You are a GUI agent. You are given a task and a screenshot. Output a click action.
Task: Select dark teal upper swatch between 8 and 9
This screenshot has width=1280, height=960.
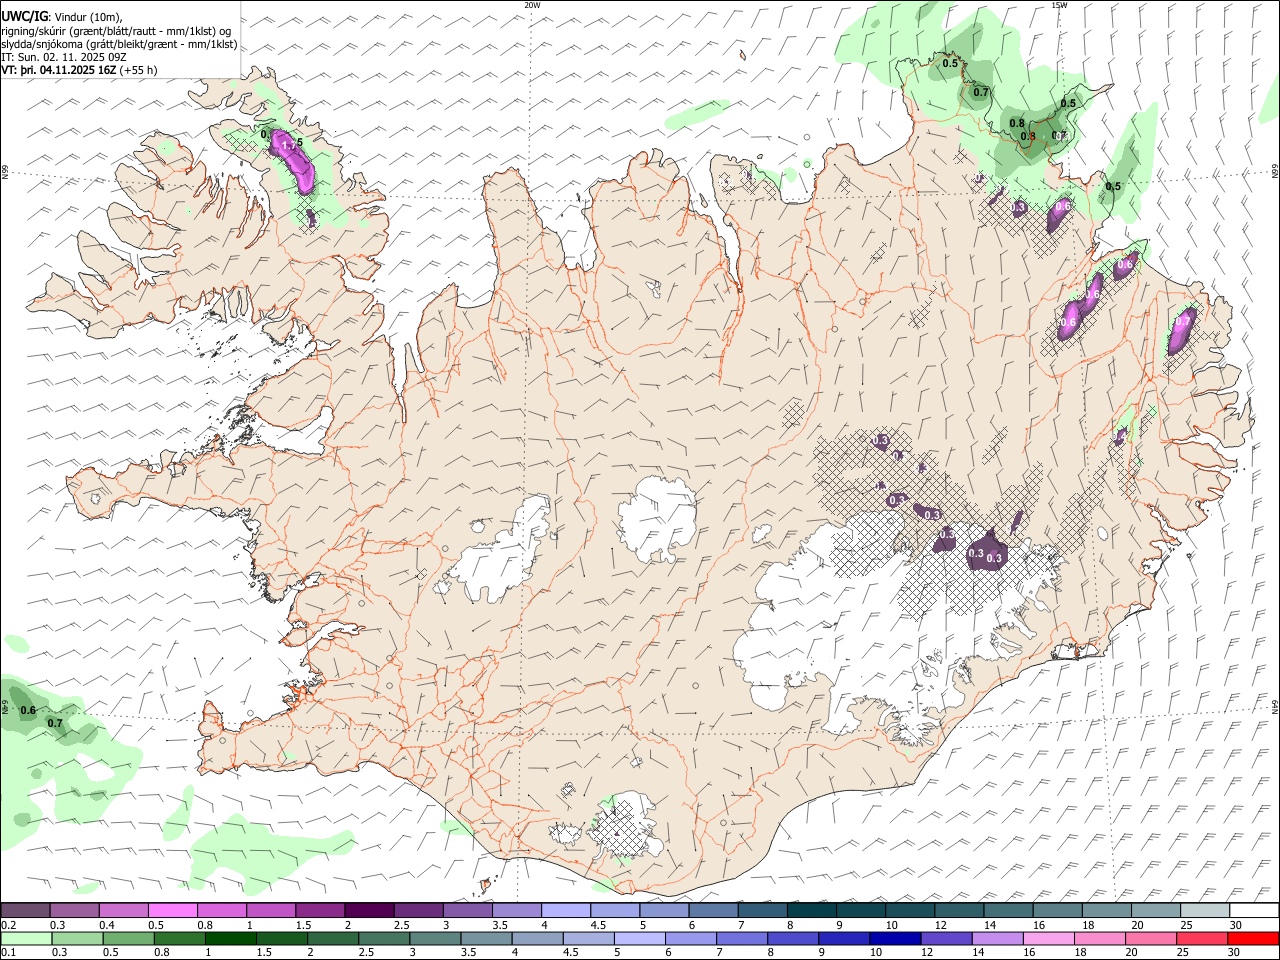coord(812,910)
